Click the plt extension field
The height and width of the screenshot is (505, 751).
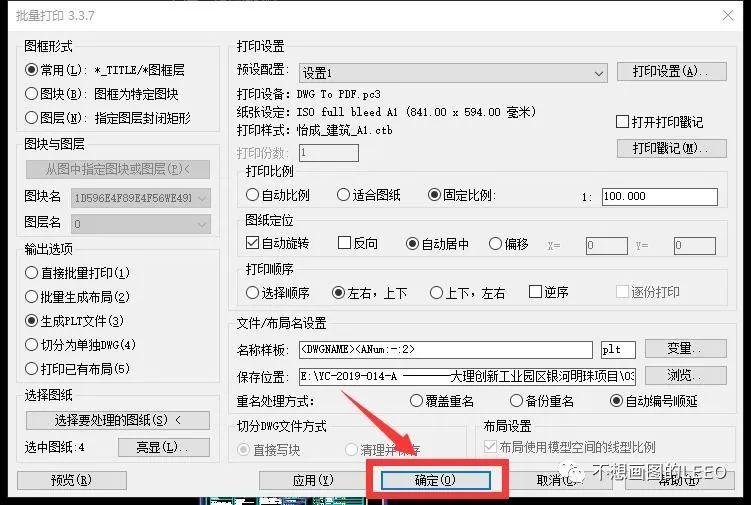pyautogui.click(x=618, y=350)
